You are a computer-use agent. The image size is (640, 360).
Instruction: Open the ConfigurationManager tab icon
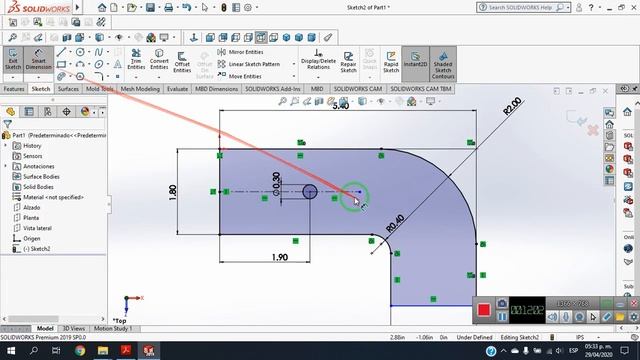(x=48, y=111)
